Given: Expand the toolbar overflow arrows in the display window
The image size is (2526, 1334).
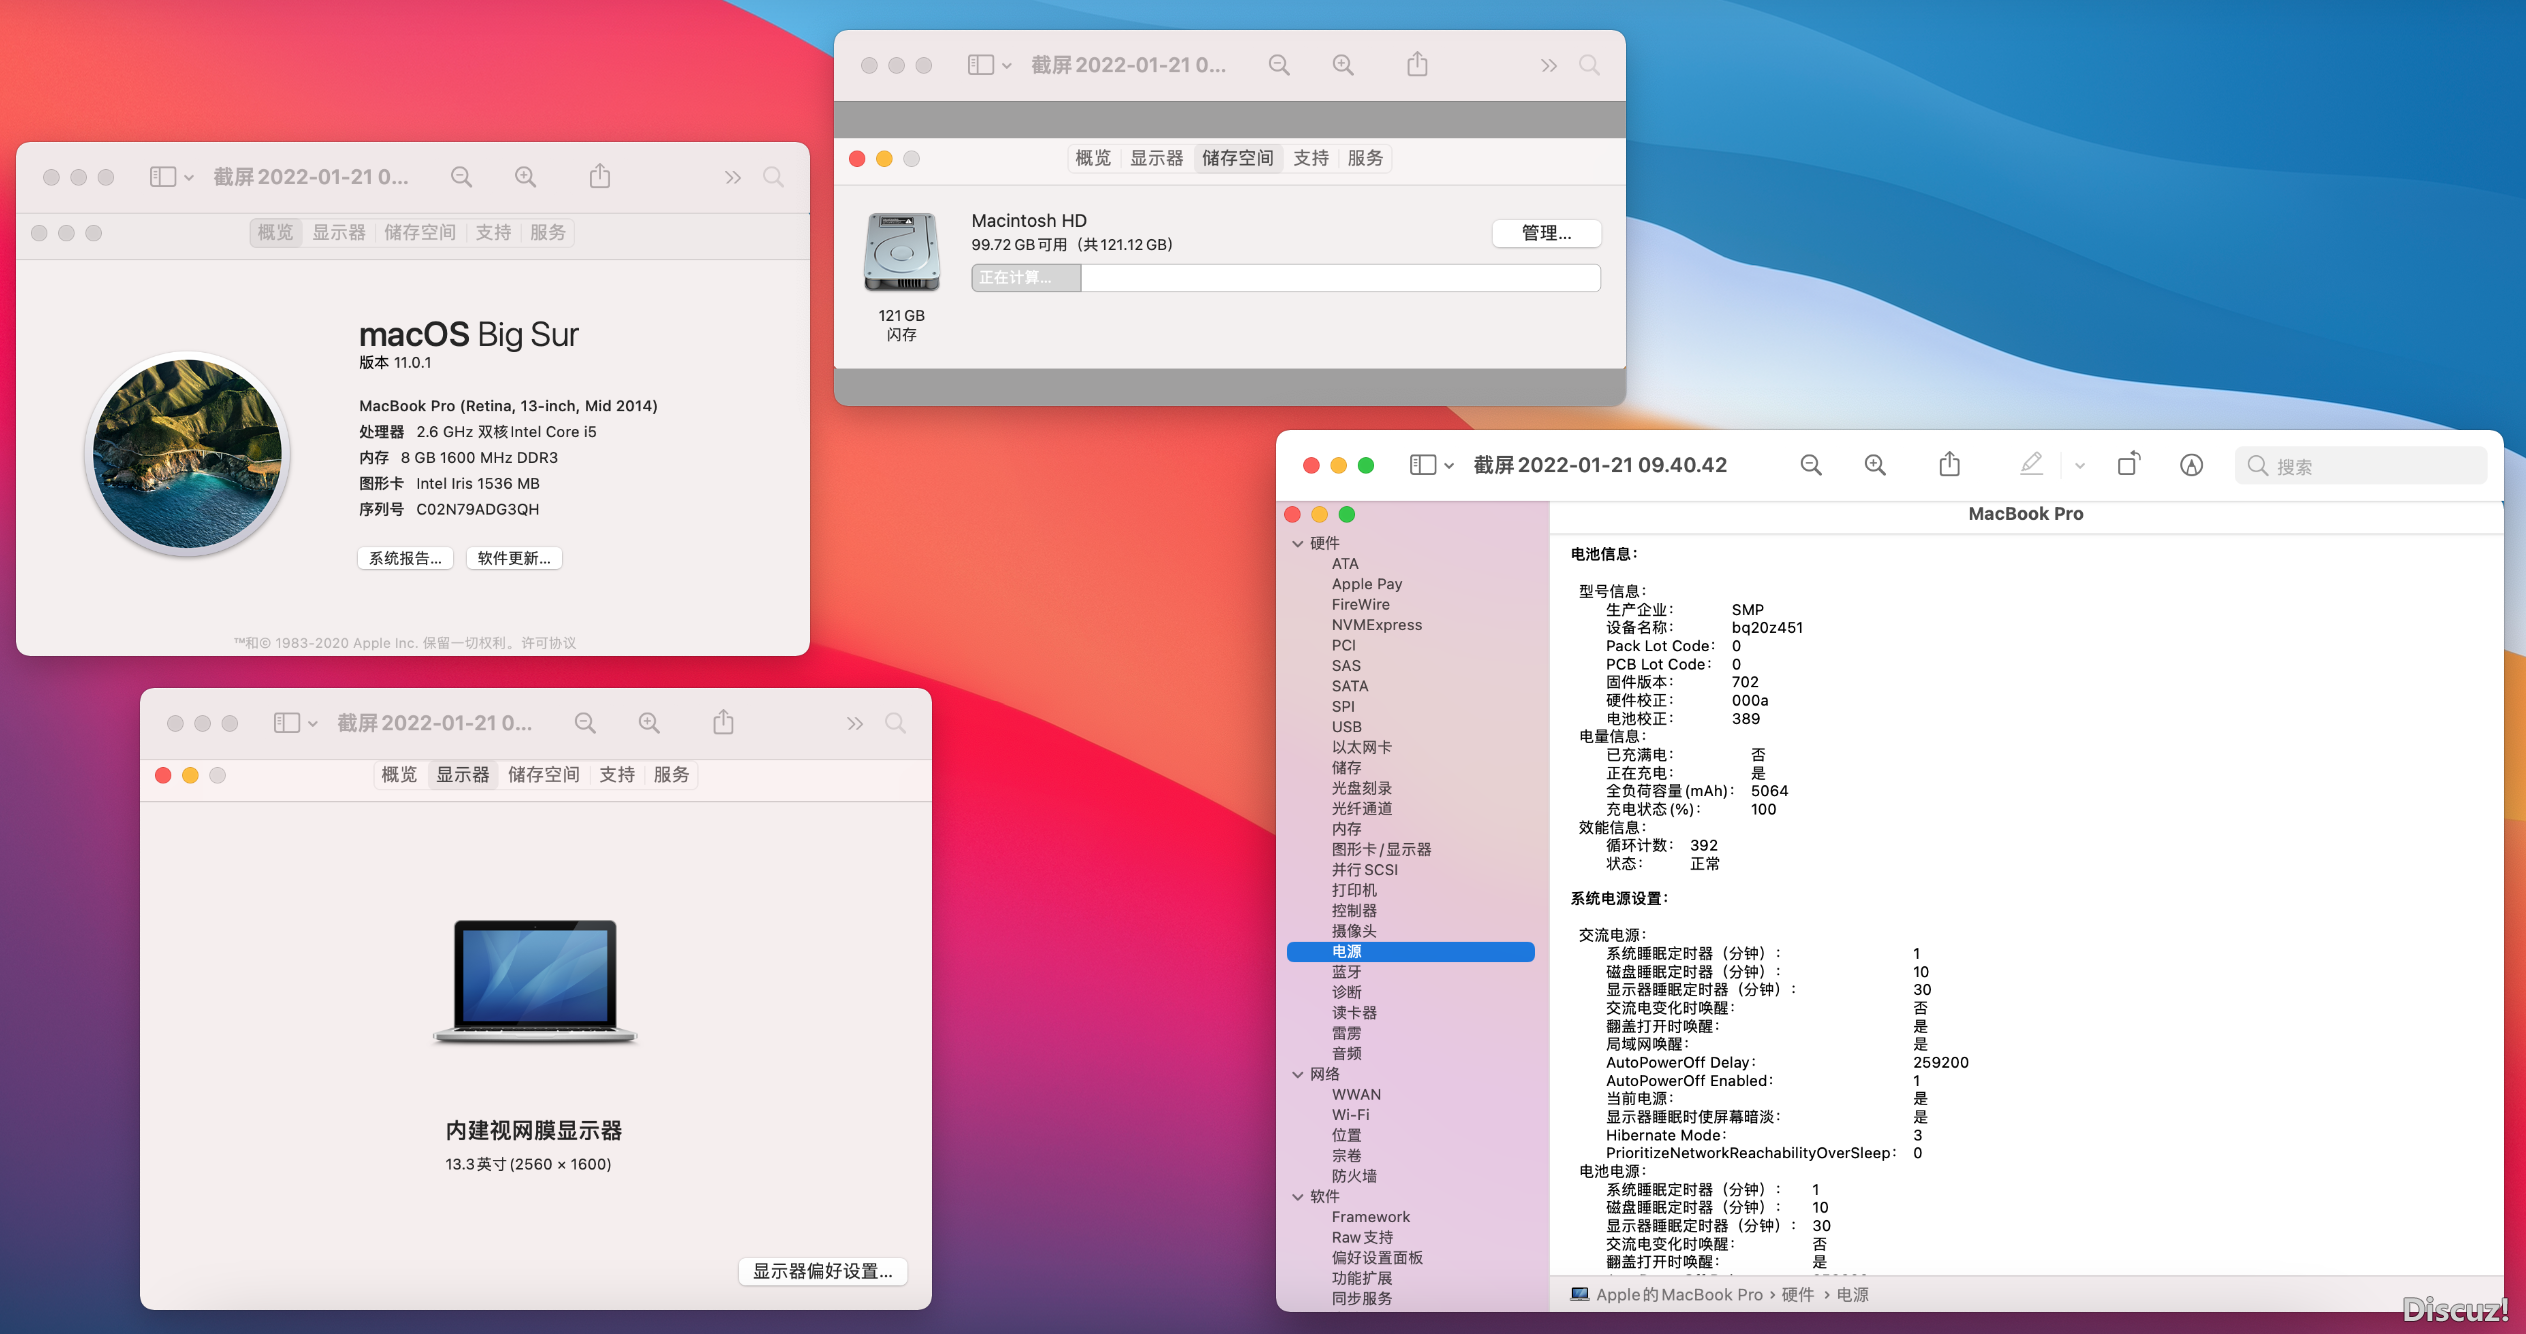Looking at the screenshot, I should pos(855,723).
